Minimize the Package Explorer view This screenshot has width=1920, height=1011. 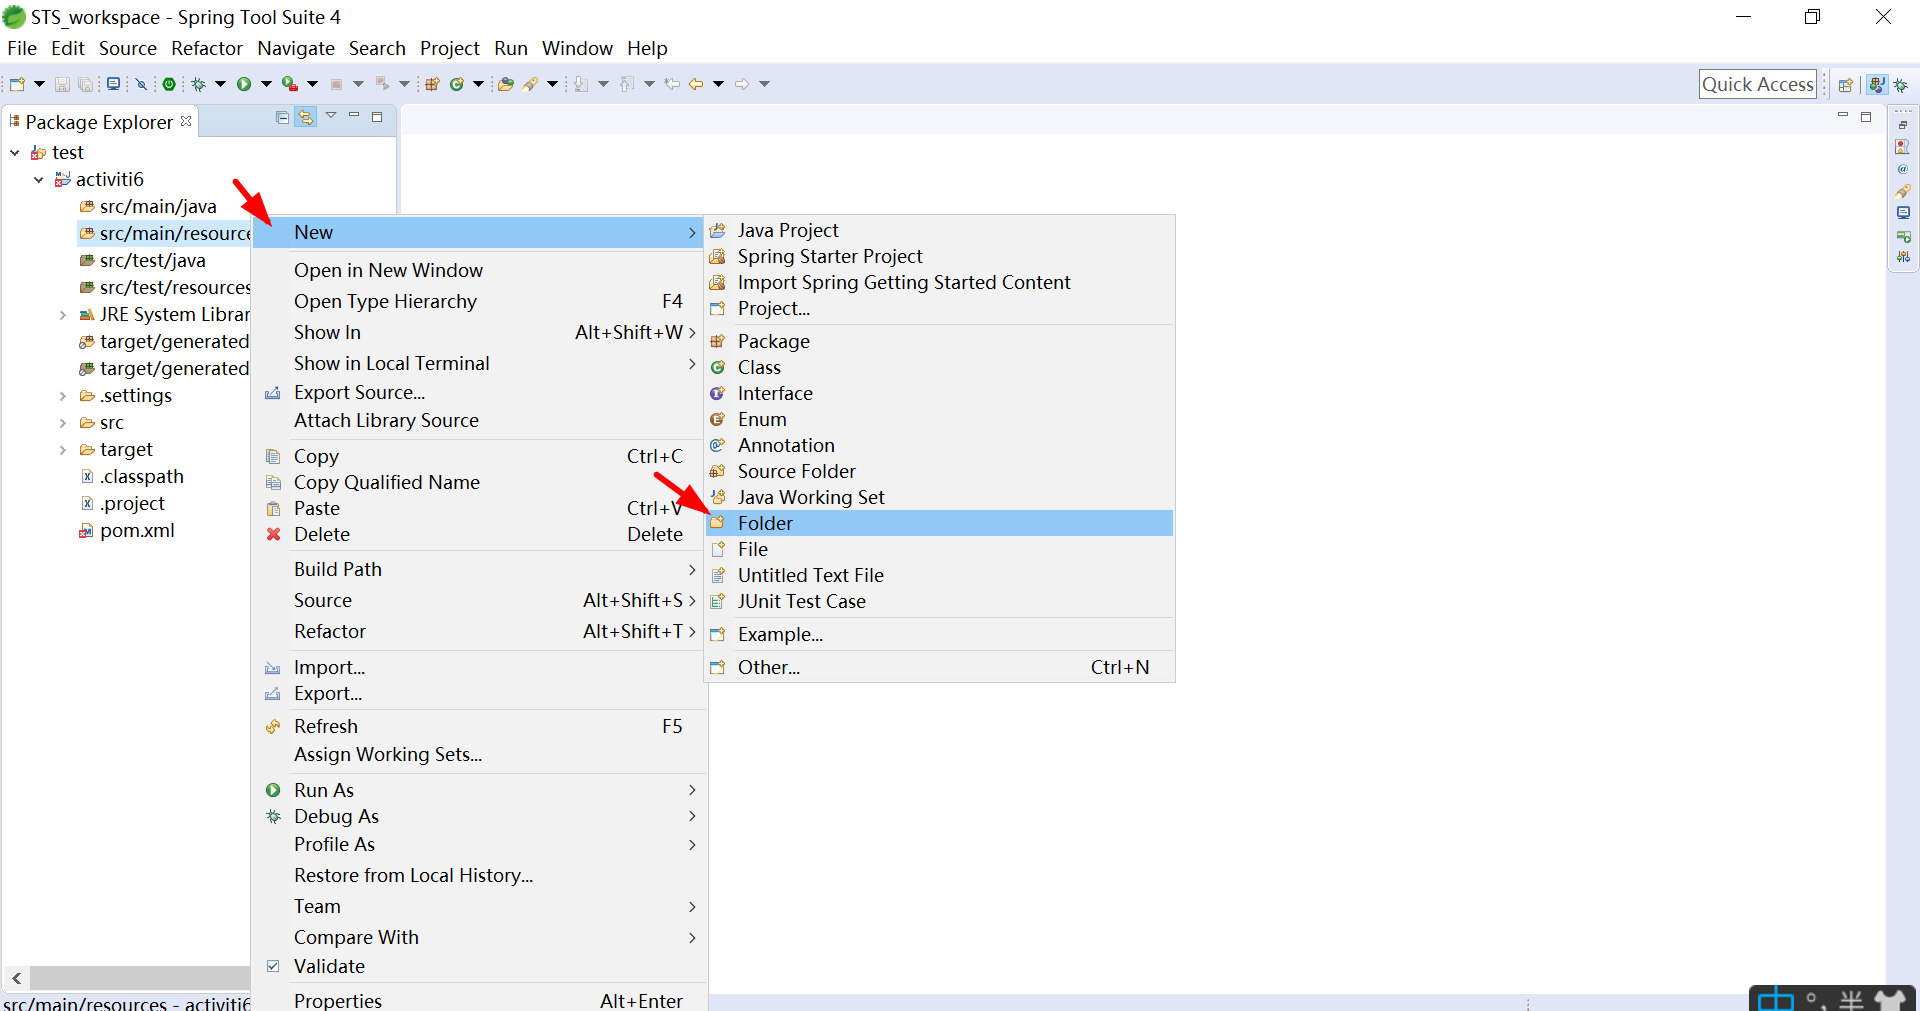click(x=354, y=116)
